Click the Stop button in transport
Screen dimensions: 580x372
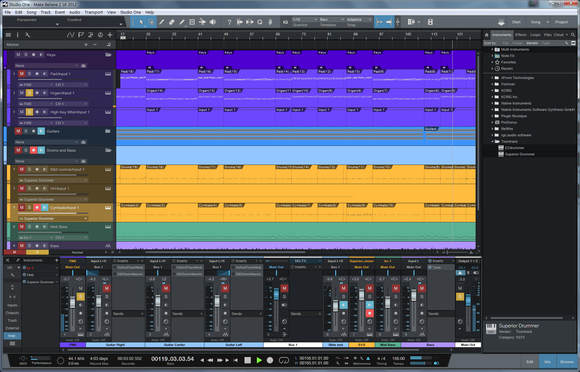coord(247,360)
